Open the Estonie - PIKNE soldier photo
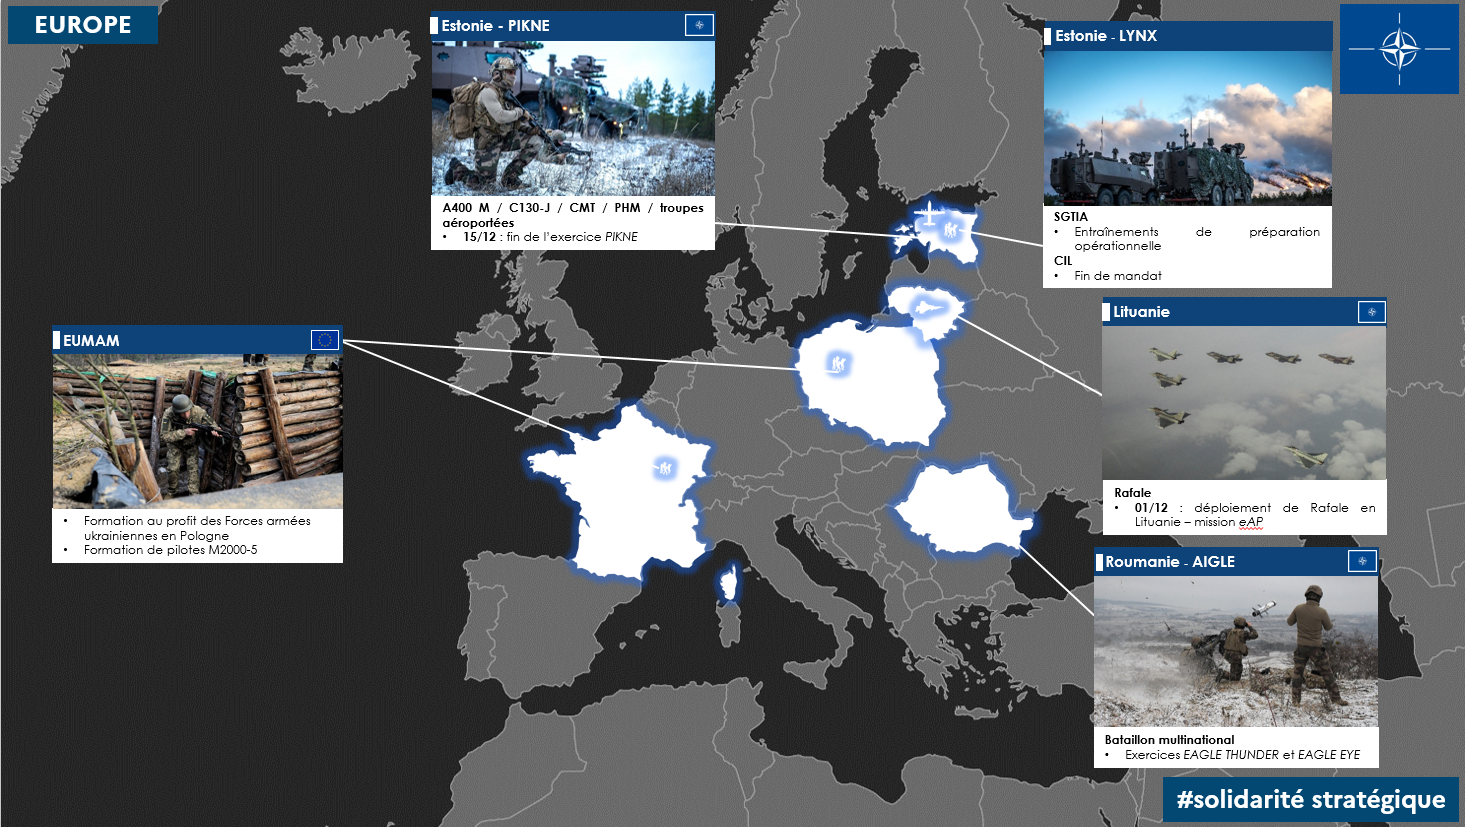1465x827 pixels. pyautogui.click(x=573, y=118)
